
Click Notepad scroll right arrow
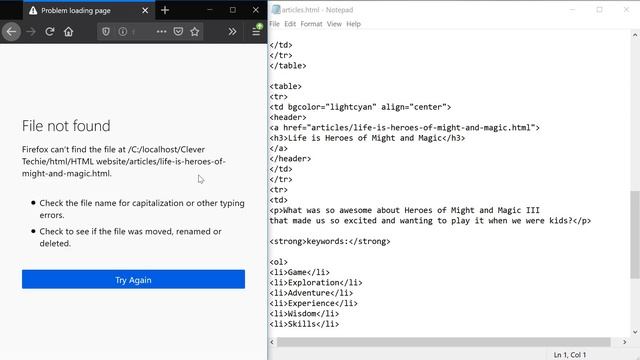[x=624, y=342]
